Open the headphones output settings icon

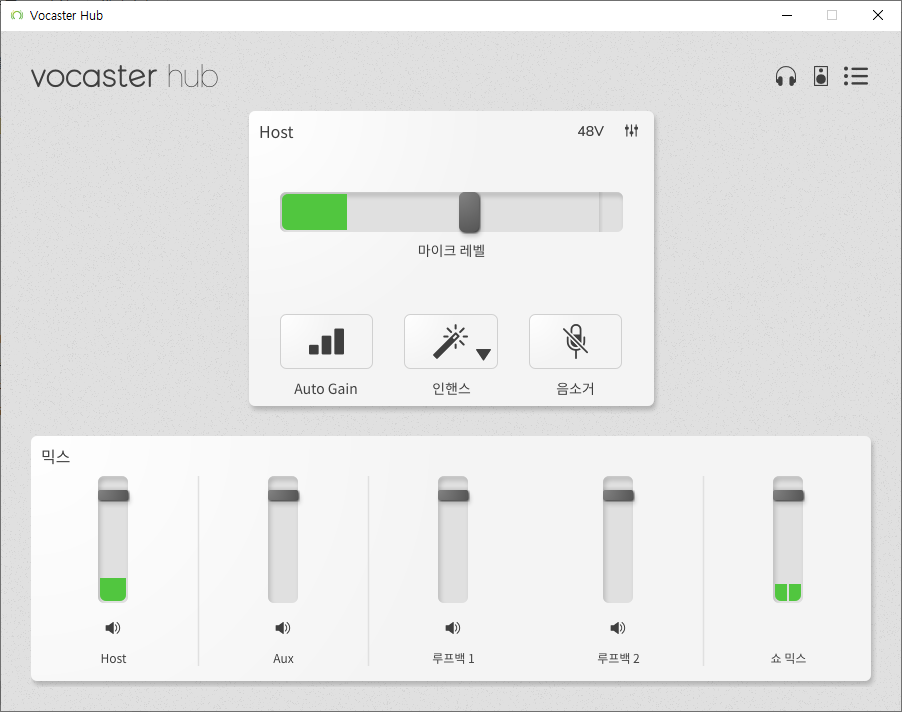tap(786, 76)
